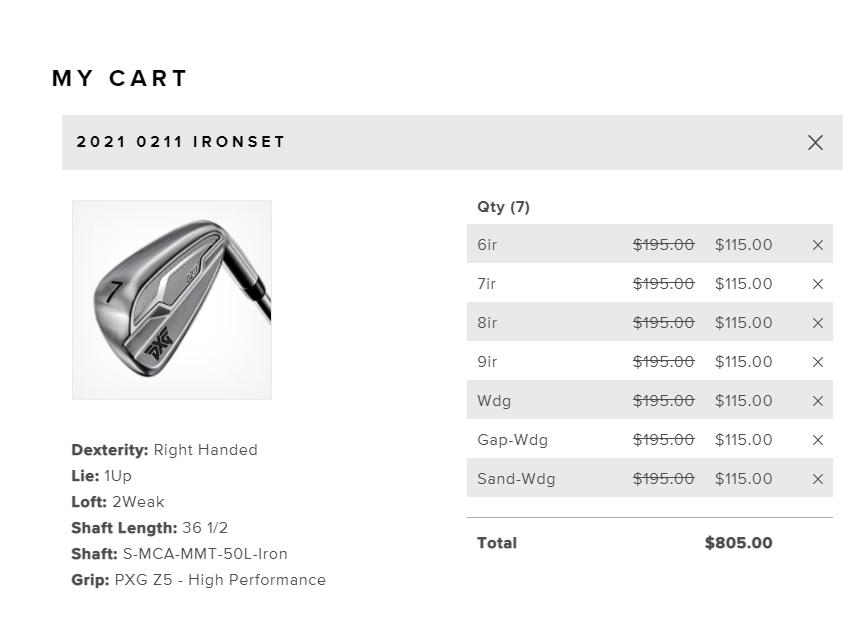Open the PXG iron product image

click(172, 300)
